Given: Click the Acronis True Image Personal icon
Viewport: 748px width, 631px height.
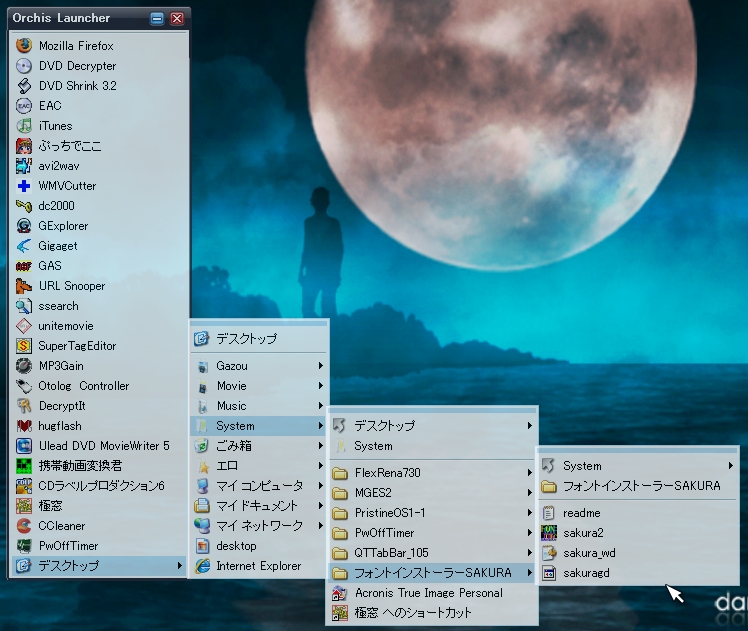Looking at the screenshot, I should pos(340,593).
